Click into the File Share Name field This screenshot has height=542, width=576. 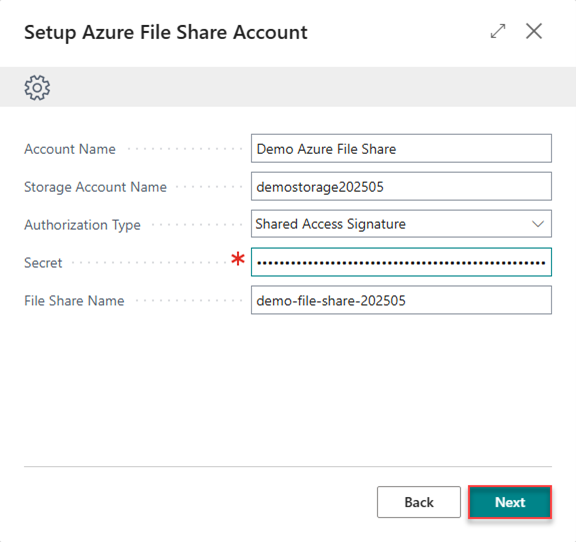tap(401, 300)
